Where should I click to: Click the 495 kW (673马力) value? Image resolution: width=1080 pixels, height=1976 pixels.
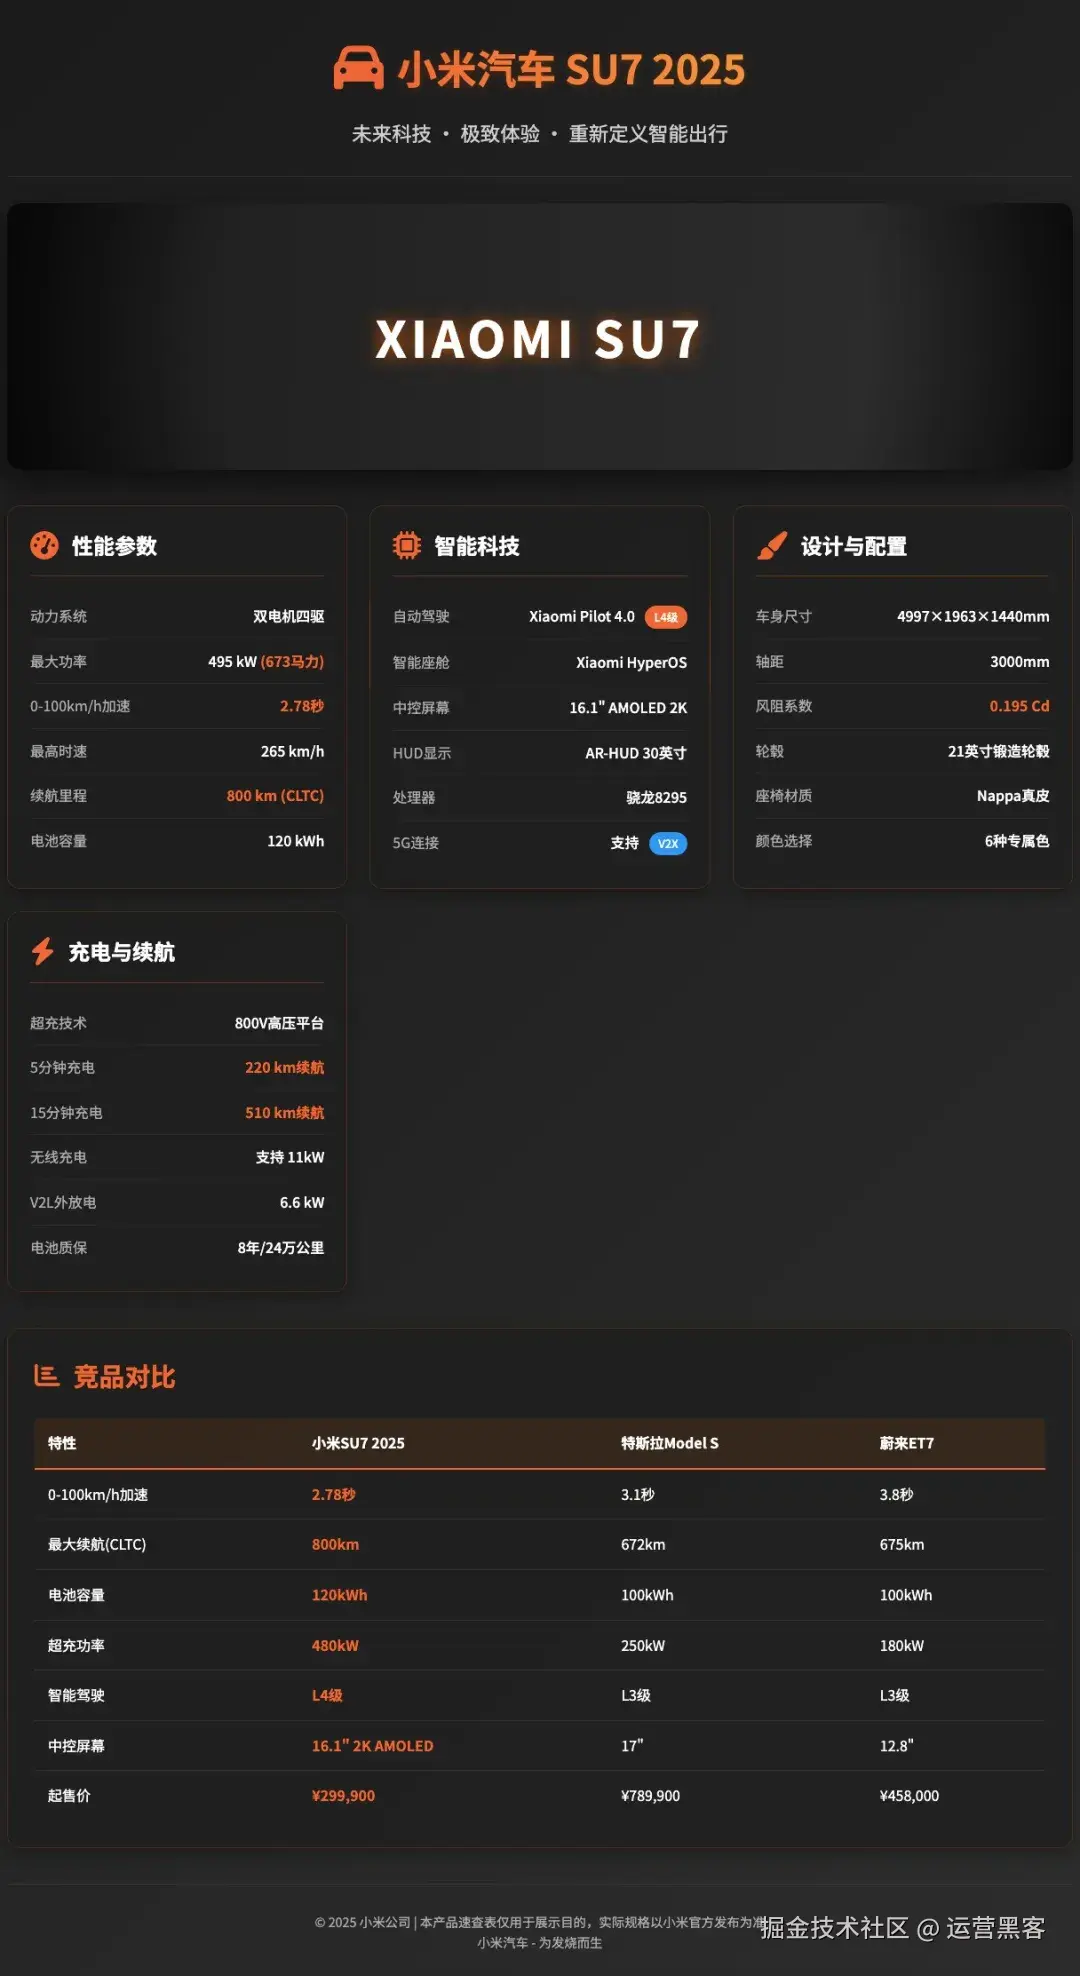point(266,661)
